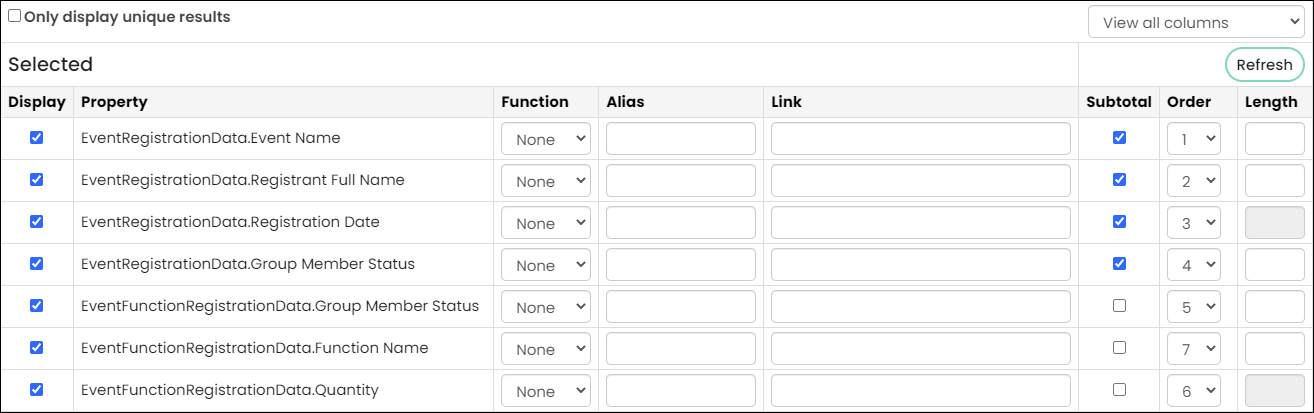This screenshot has height=413, width=1314.
Task: Open the View all columns dropdown
Action: [1196, 22]
